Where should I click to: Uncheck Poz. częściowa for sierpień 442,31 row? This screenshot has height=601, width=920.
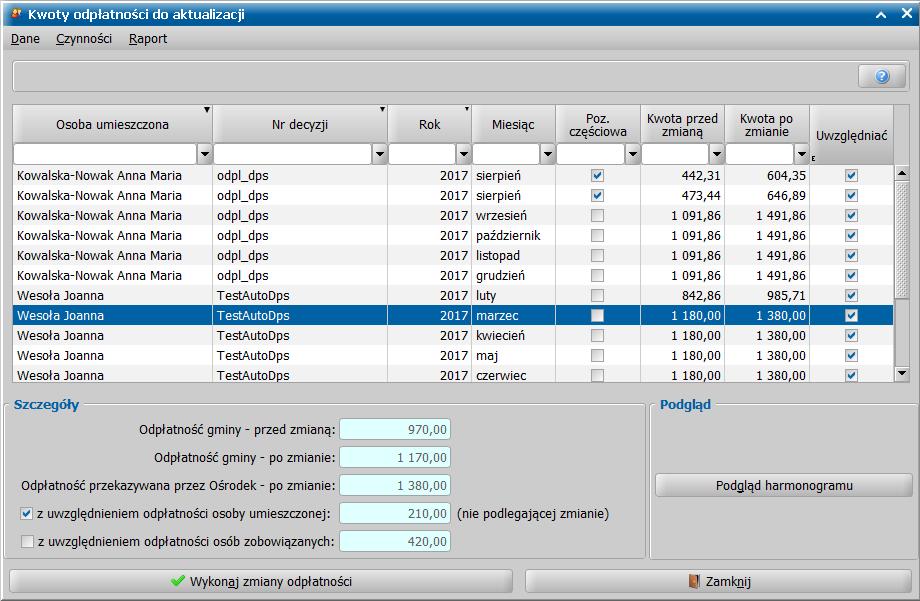pyautogui.click(x=597, y=175)
